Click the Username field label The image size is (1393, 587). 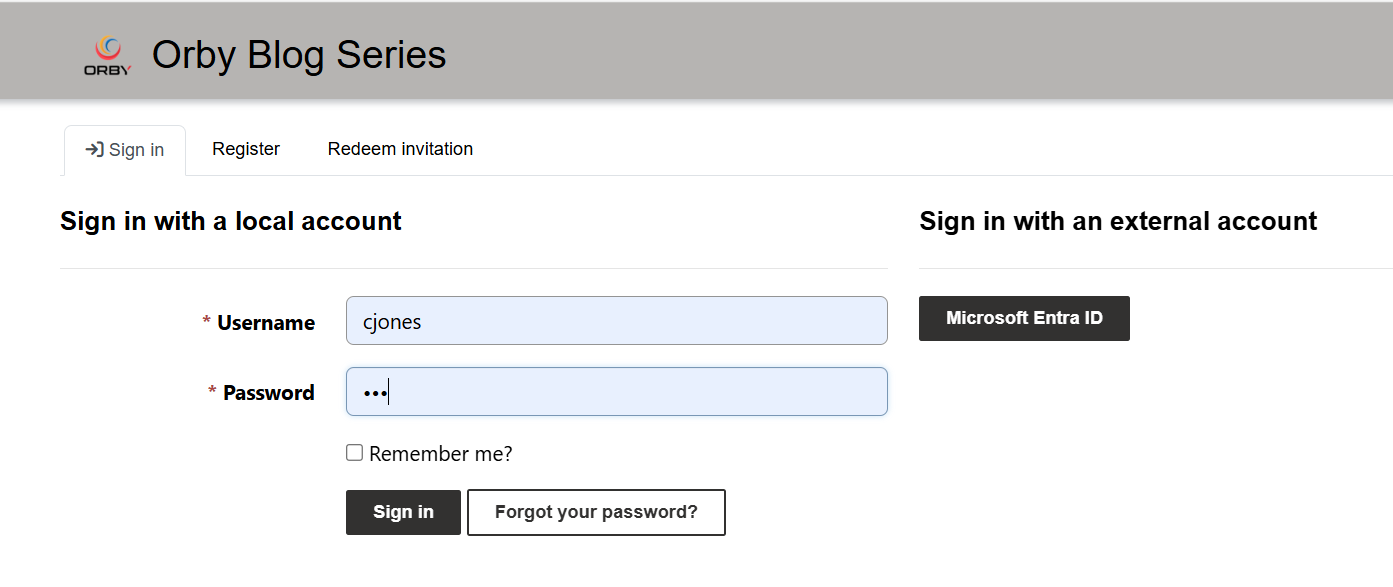(x=266, y=323)
